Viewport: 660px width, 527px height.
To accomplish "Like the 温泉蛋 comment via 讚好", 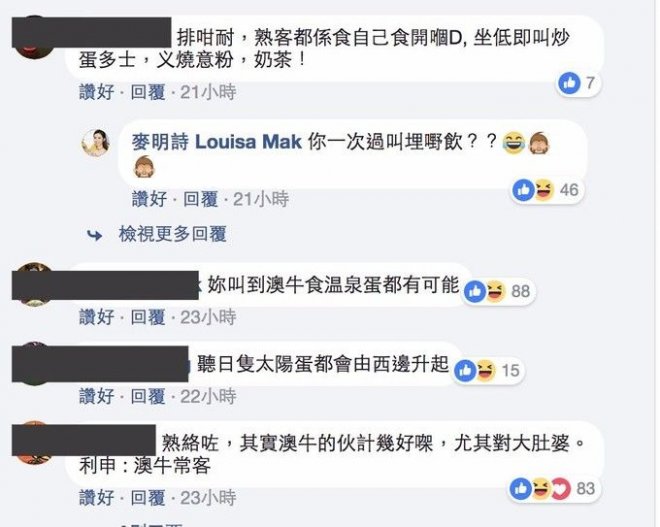I will click(x=96, y=317).
